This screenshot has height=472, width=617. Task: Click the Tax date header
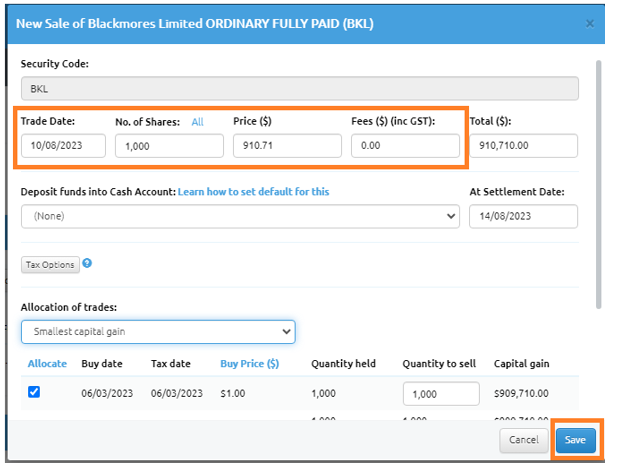point(170,363)
